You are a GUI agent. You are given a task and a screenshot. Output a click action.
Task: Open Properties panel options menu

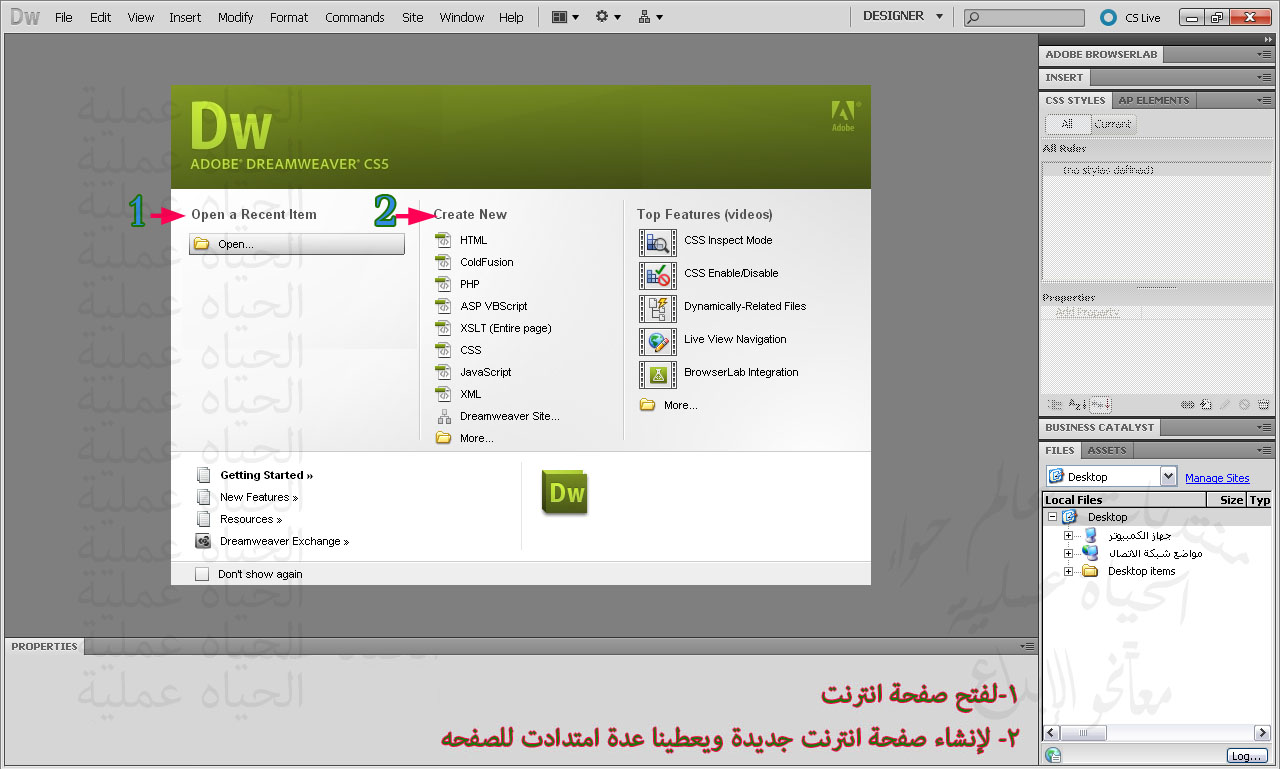1028,647
